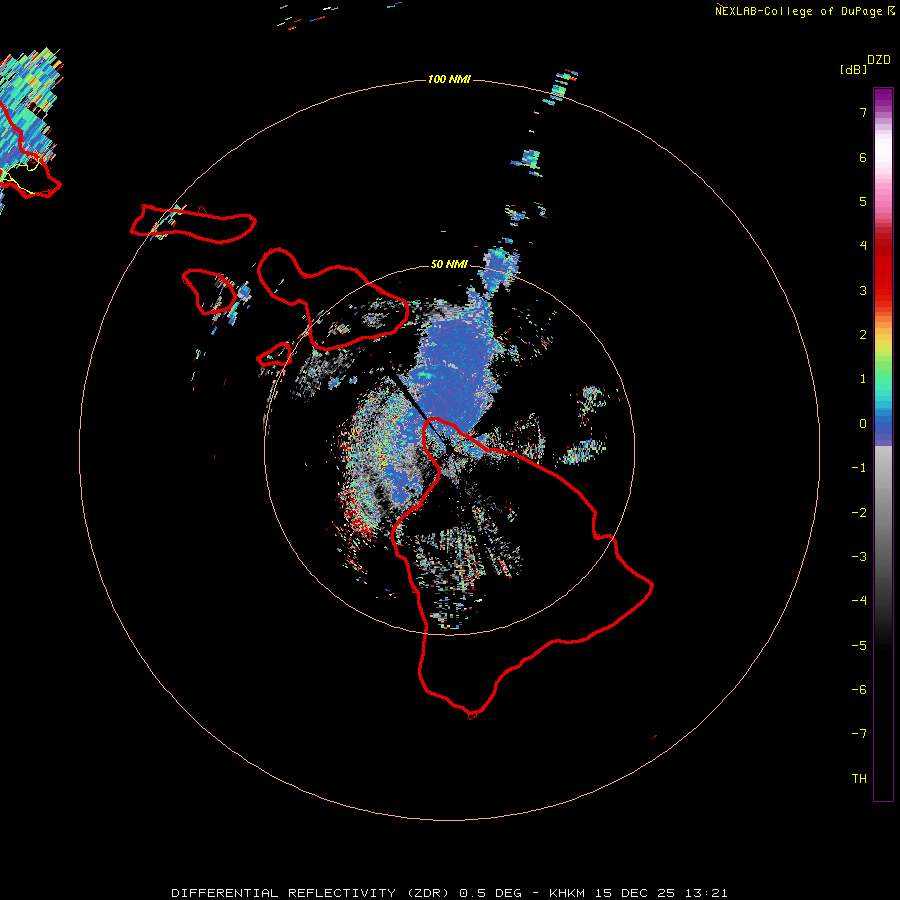
Task: Click the KHKM station identifier in the caption
Action: [x=568, y=893]
